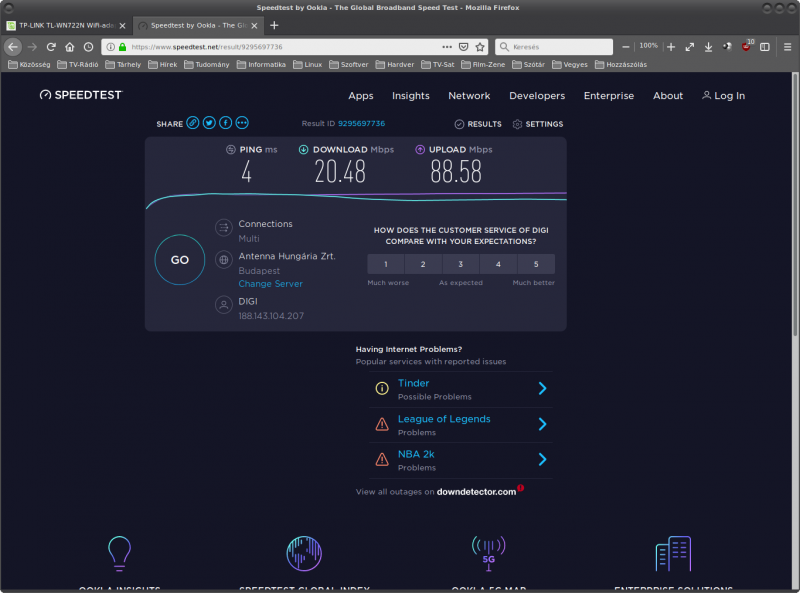
Task: Rate DIGI customer service 5
Action: tap(536, 264)
